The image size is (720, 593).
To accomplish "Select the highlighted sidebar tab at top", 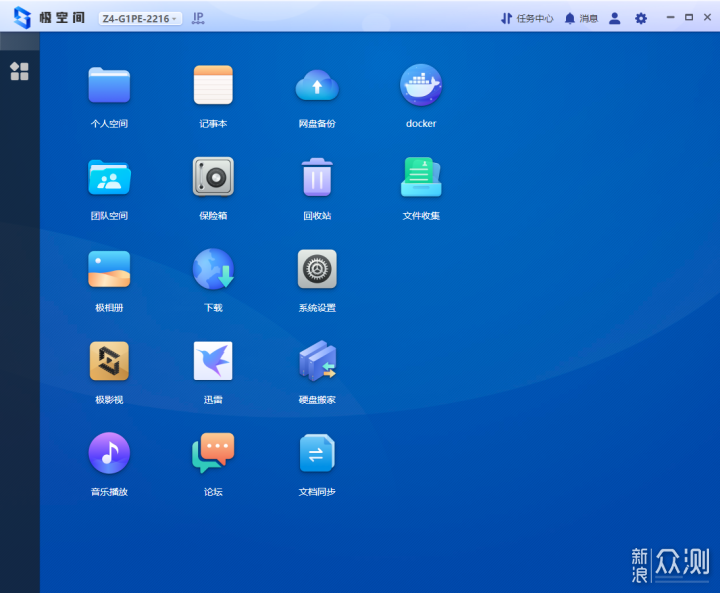I will coord(19,41).
